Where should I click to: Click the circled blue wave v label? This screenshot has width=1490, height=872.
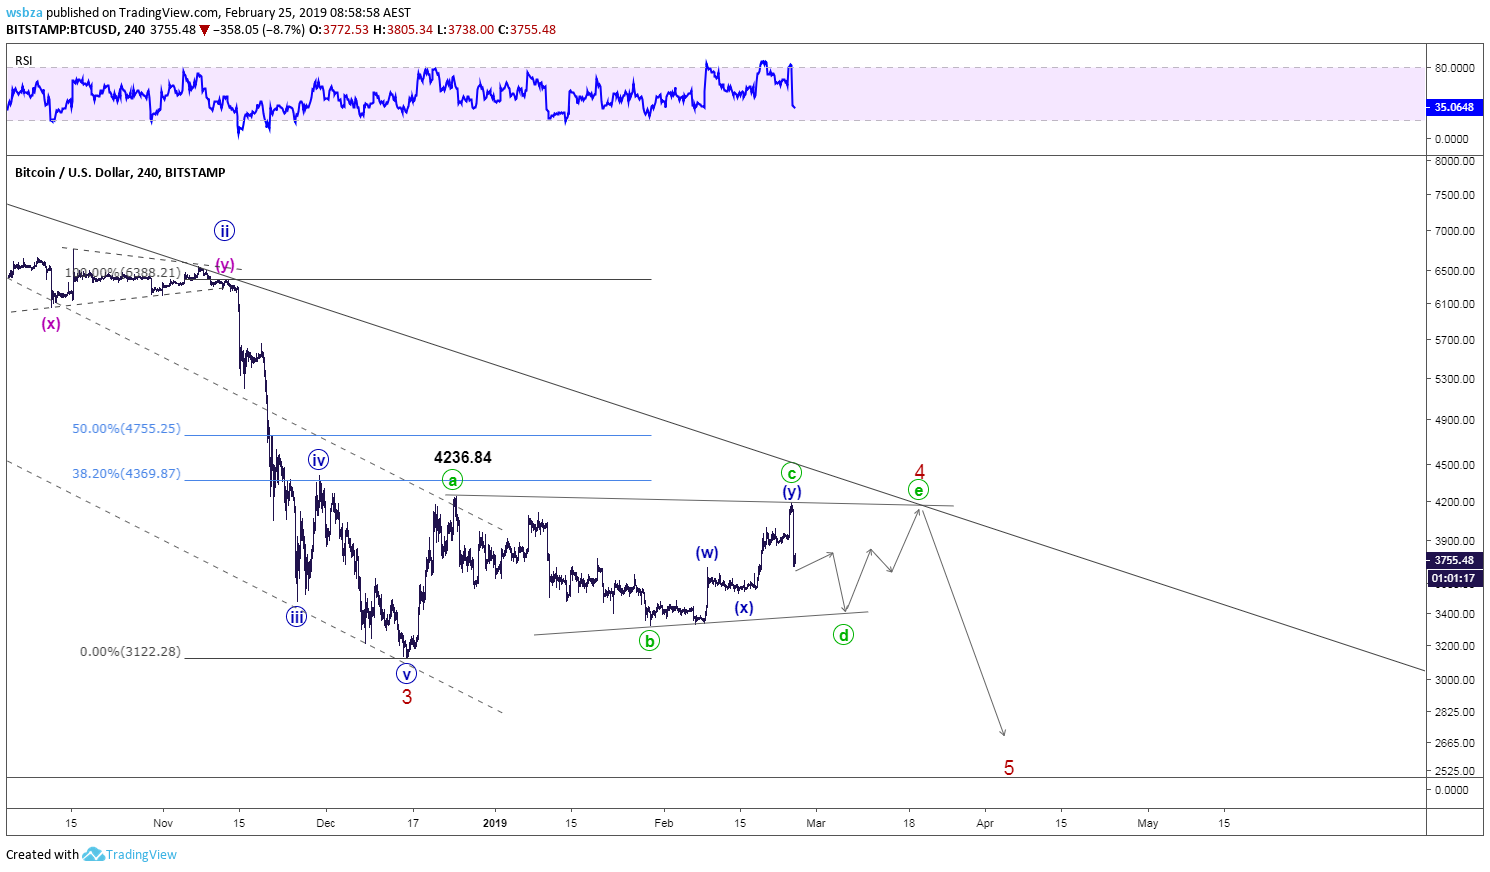tap(406, 674)
